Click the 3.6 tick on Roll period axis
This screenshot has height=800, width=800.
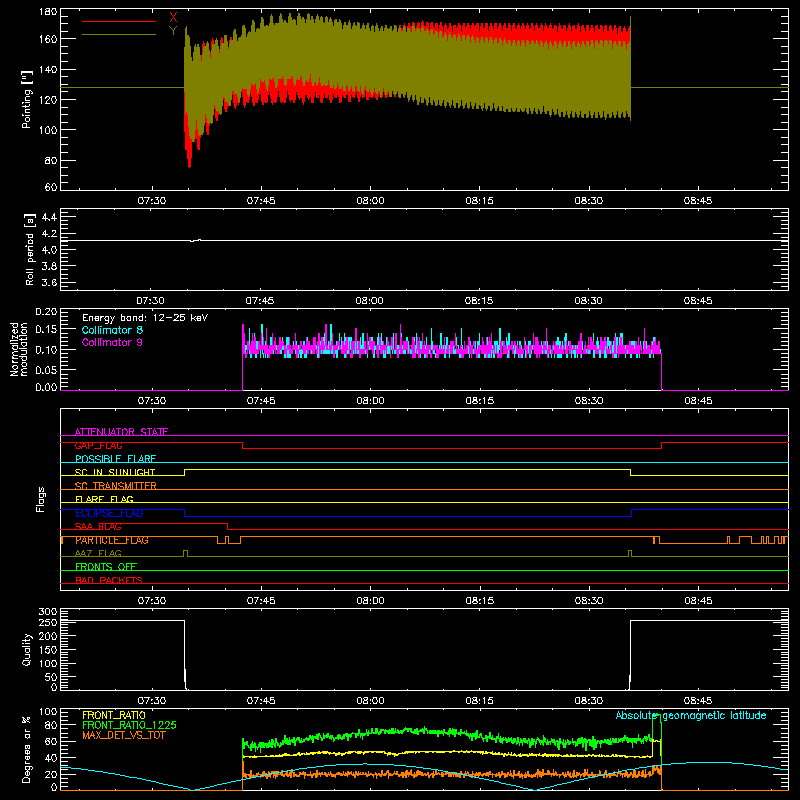(x=49, y=282)
